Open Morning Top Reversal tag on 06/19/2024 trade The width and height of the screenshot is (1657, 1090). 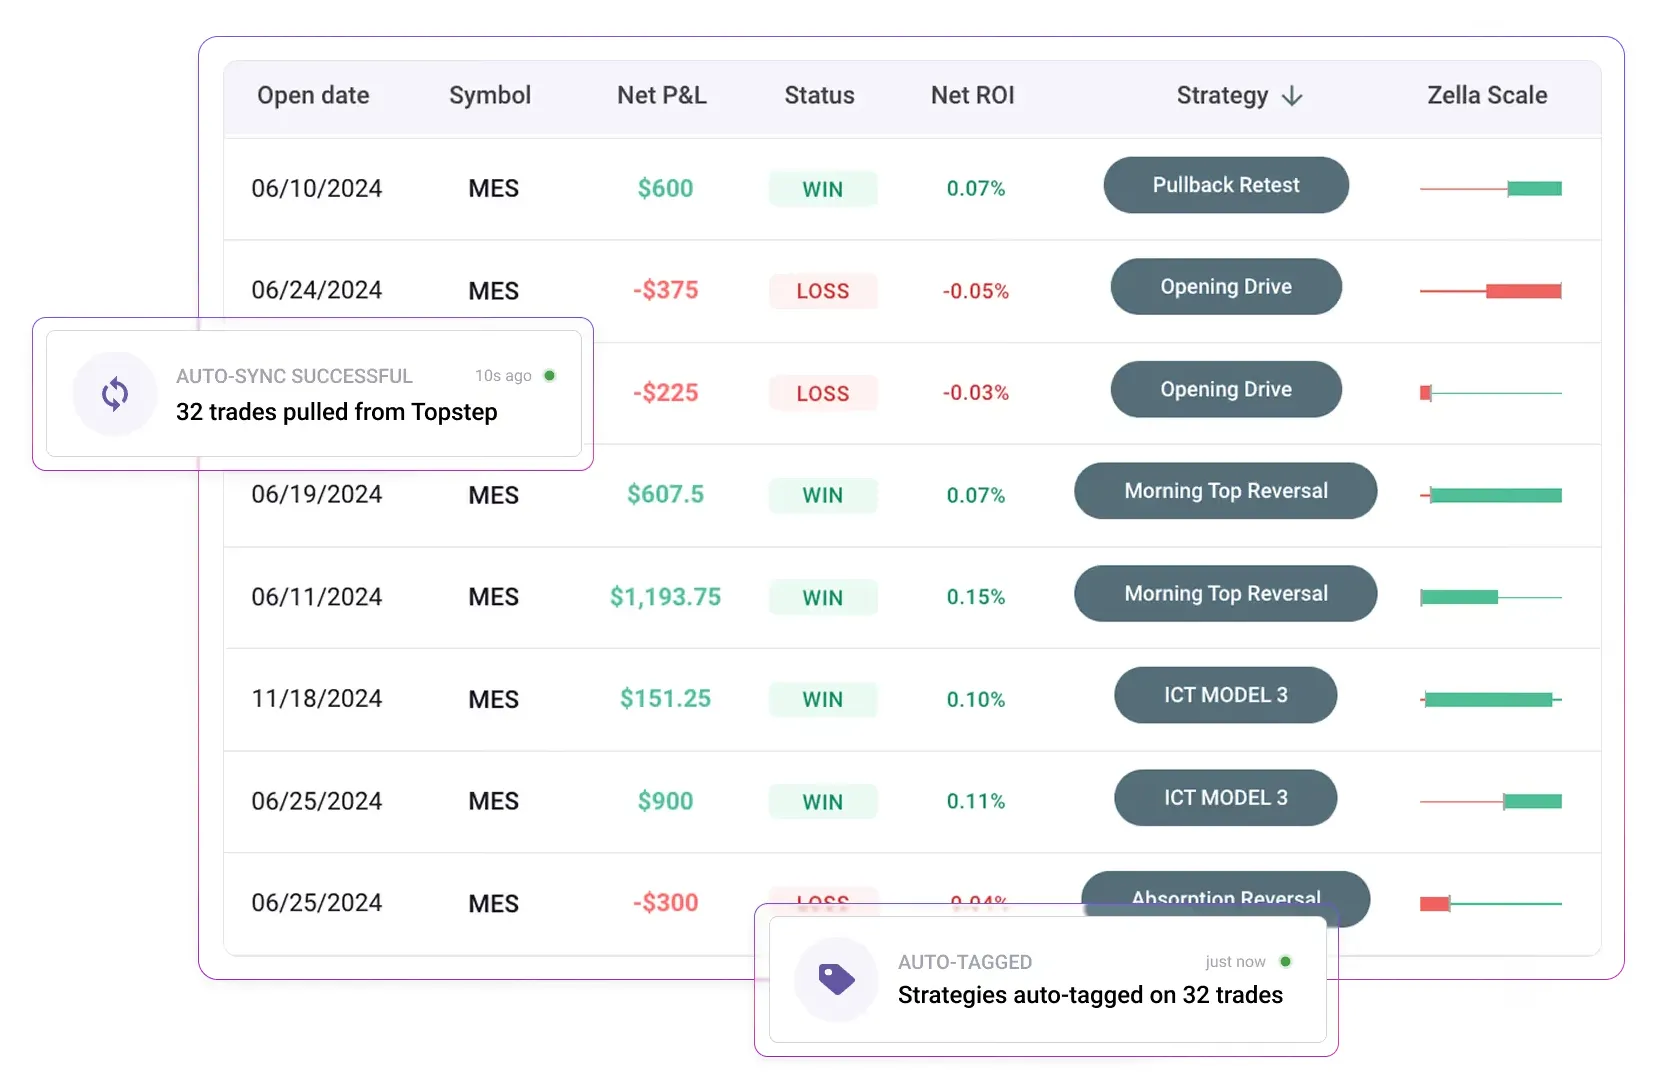click(x=1226, y=491)
